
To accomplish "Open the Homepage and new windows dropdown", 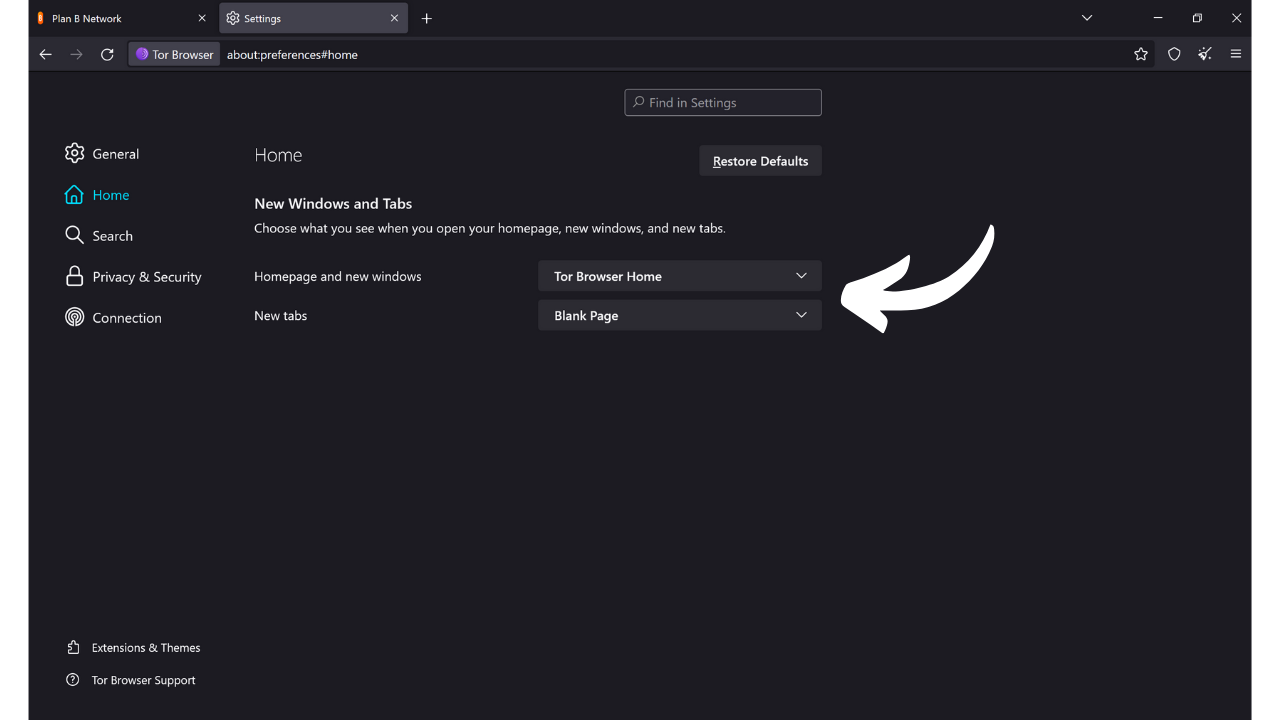I will (x=679, y=275).
